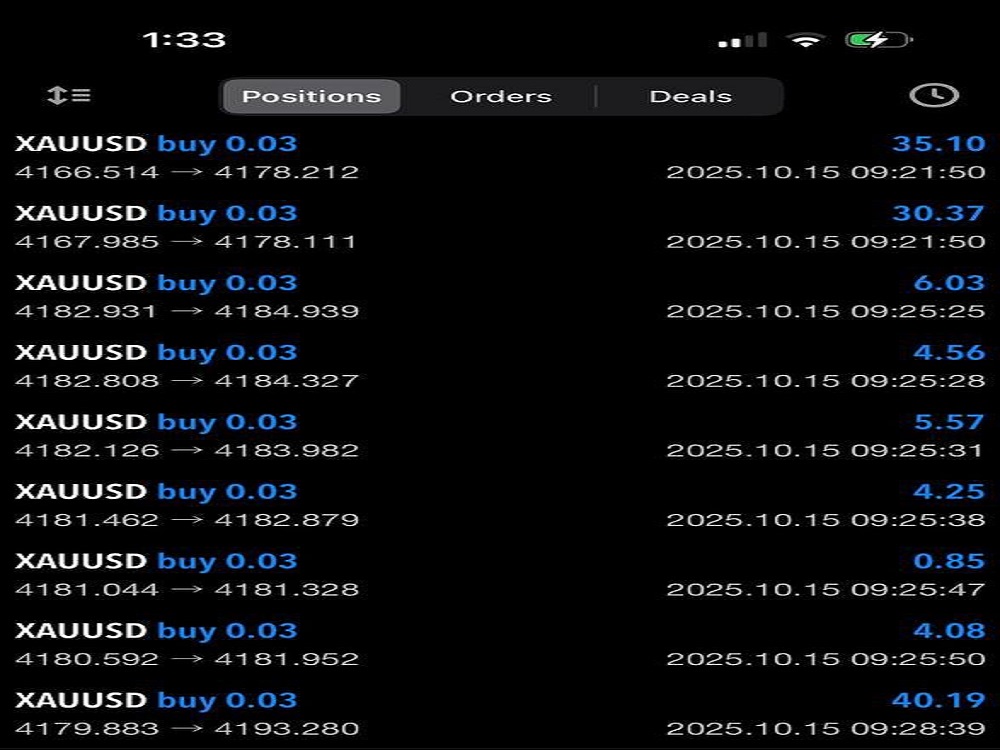
Task: Open position priced 4182.808 → 4184.327
Action: click(188, 381)
